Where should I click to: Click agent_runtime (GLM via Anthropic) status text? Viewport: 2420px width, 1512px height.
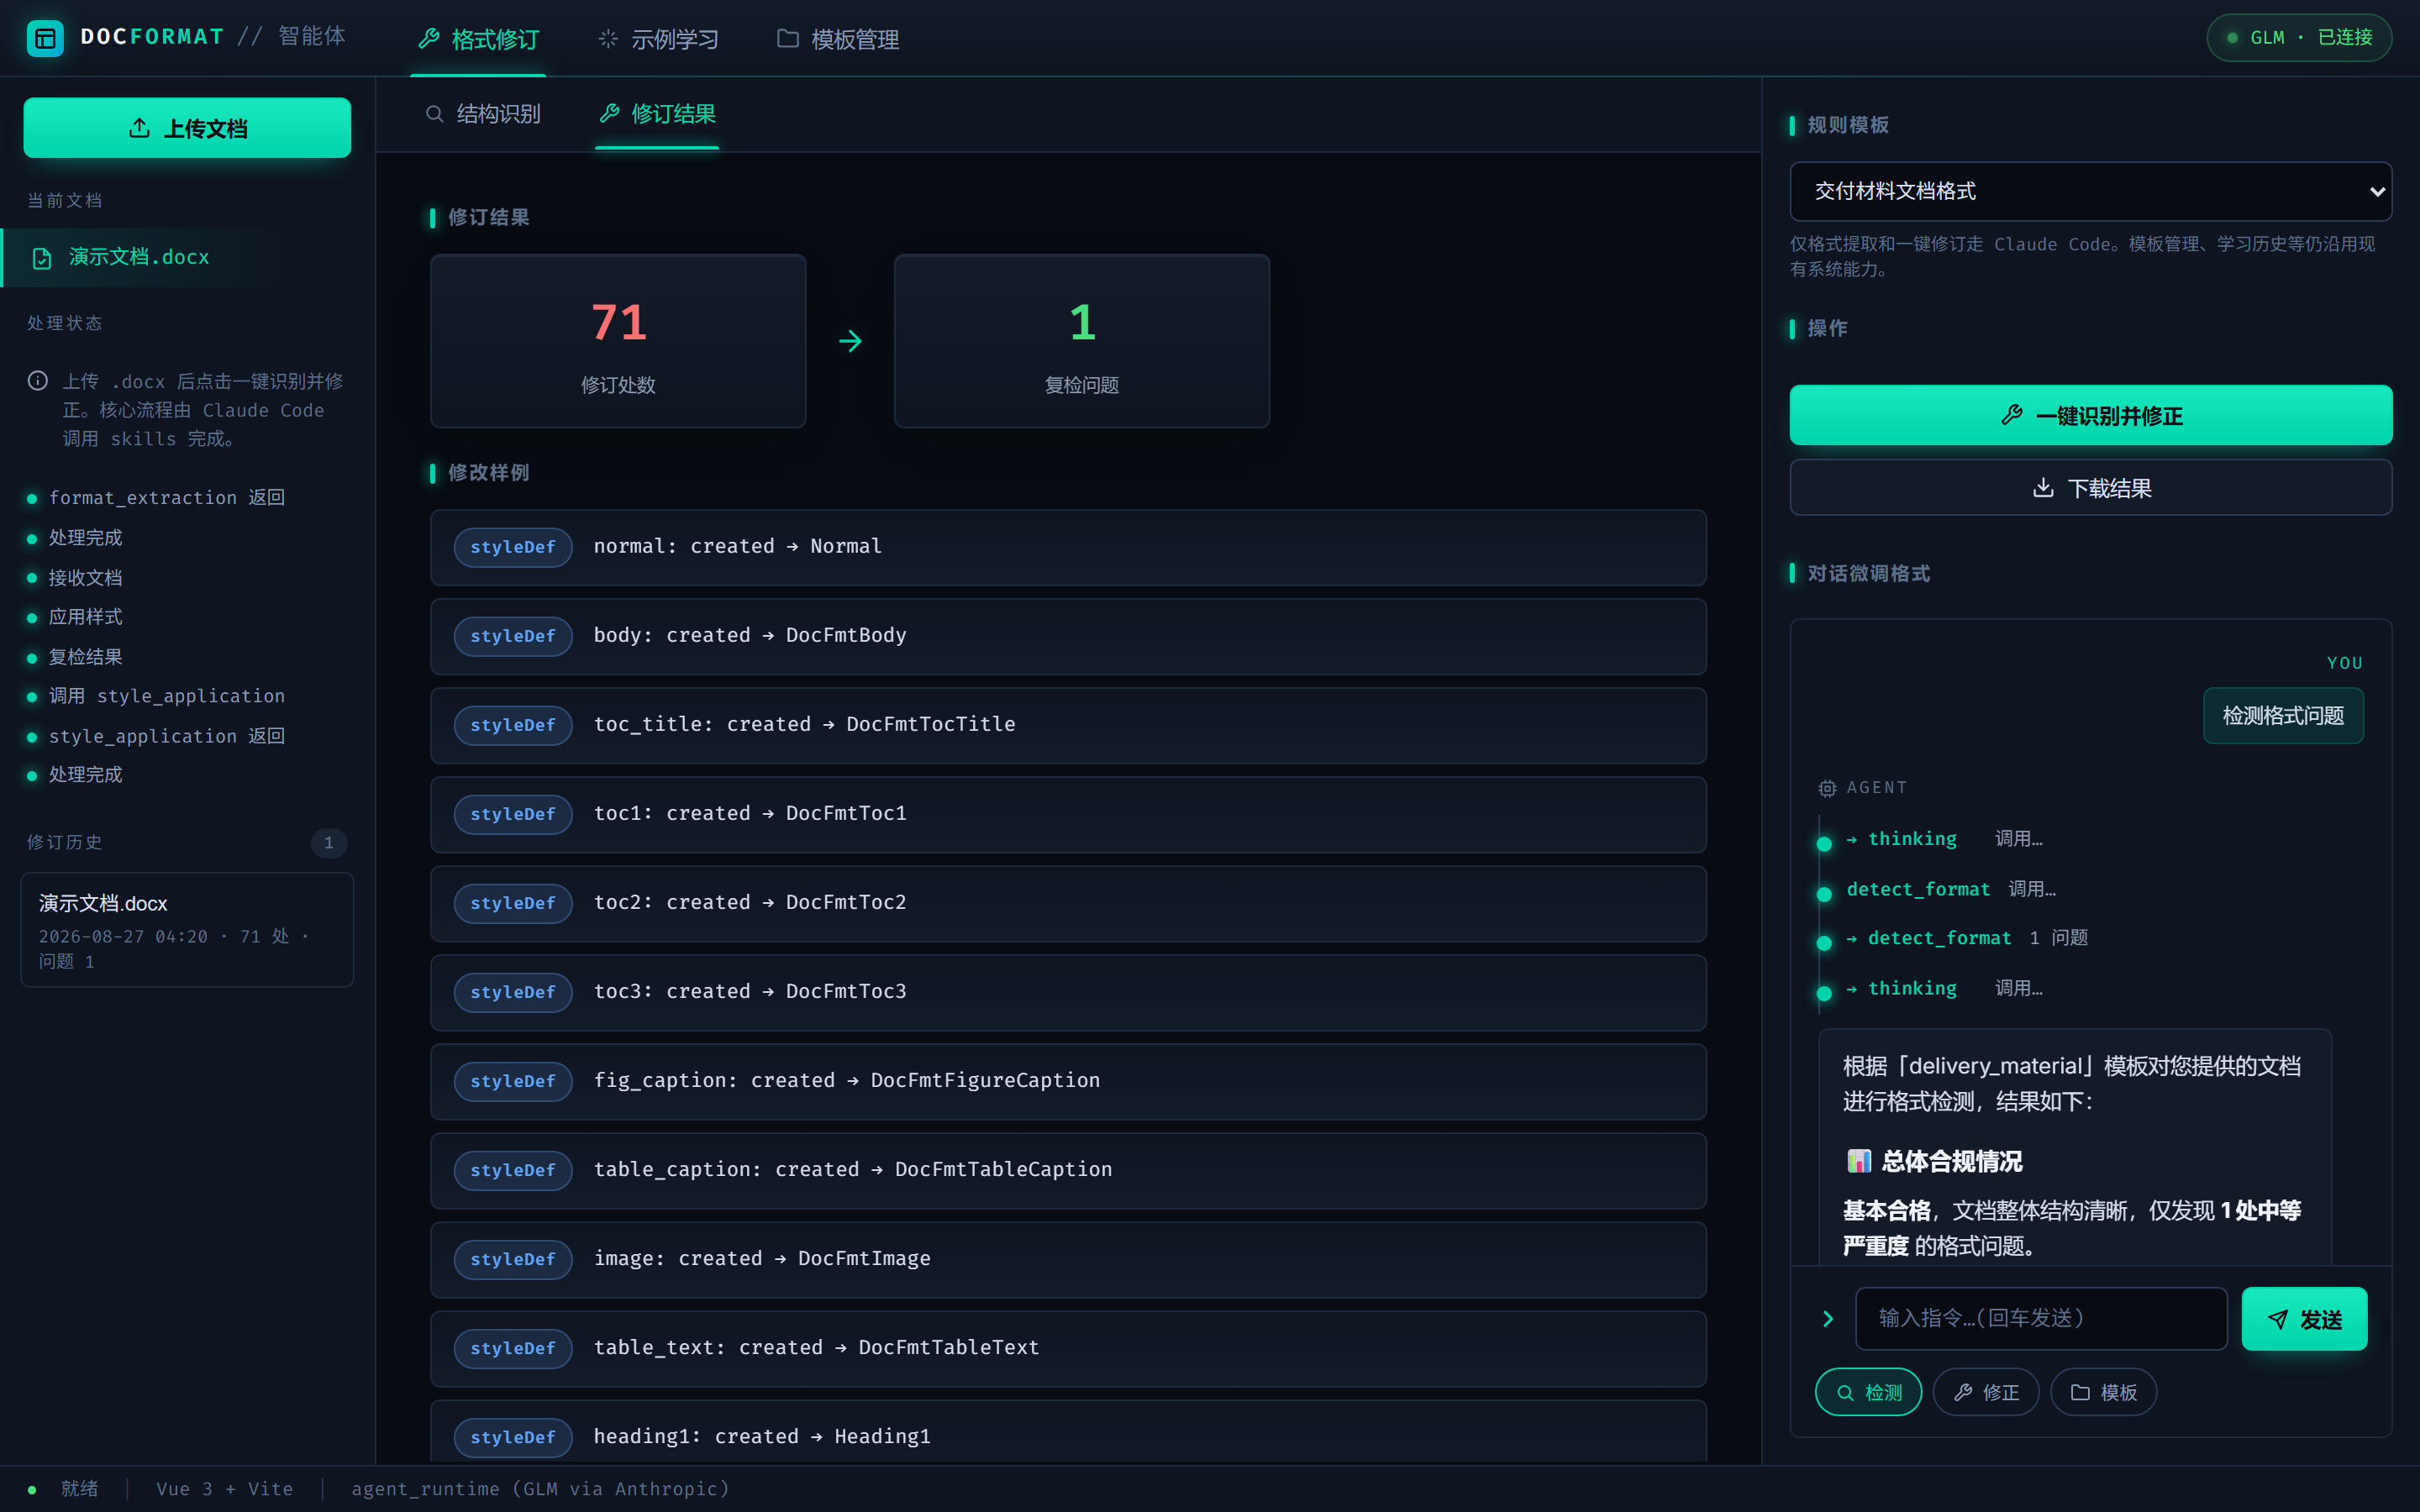(540, 1489)
